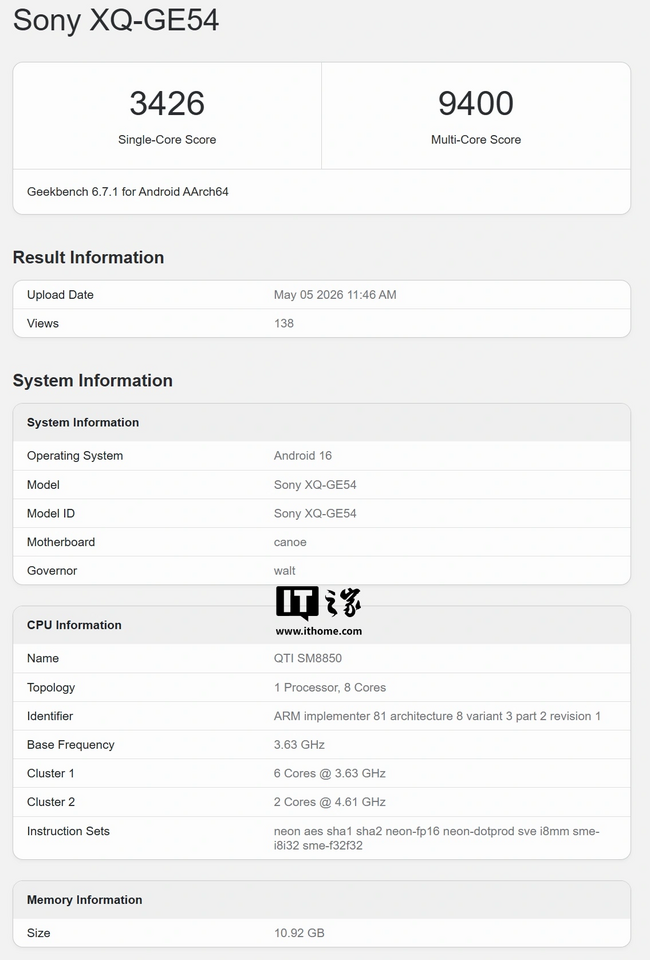Image resolution: width=650 pixels, height=960 pixels.
Task: Click the Sony XQ-GE54 page title
Action: [116, 20]
